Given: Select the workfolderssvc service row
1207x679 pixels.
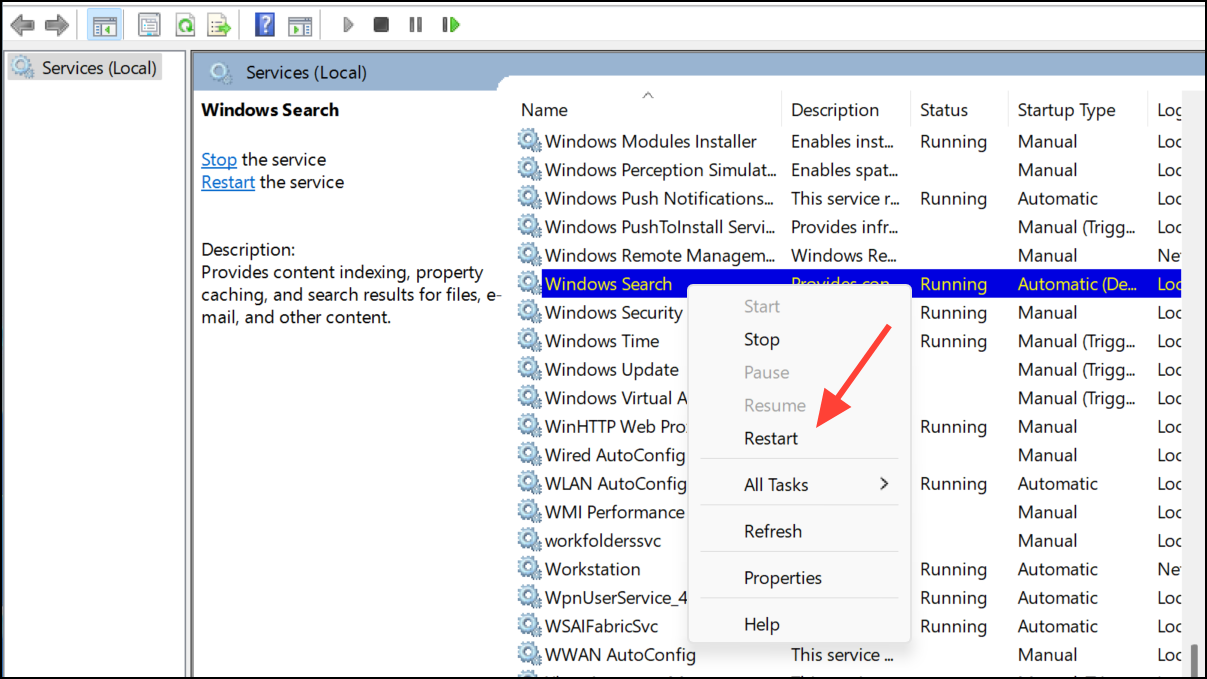Looking at the screenshot, I should [849, 540].
